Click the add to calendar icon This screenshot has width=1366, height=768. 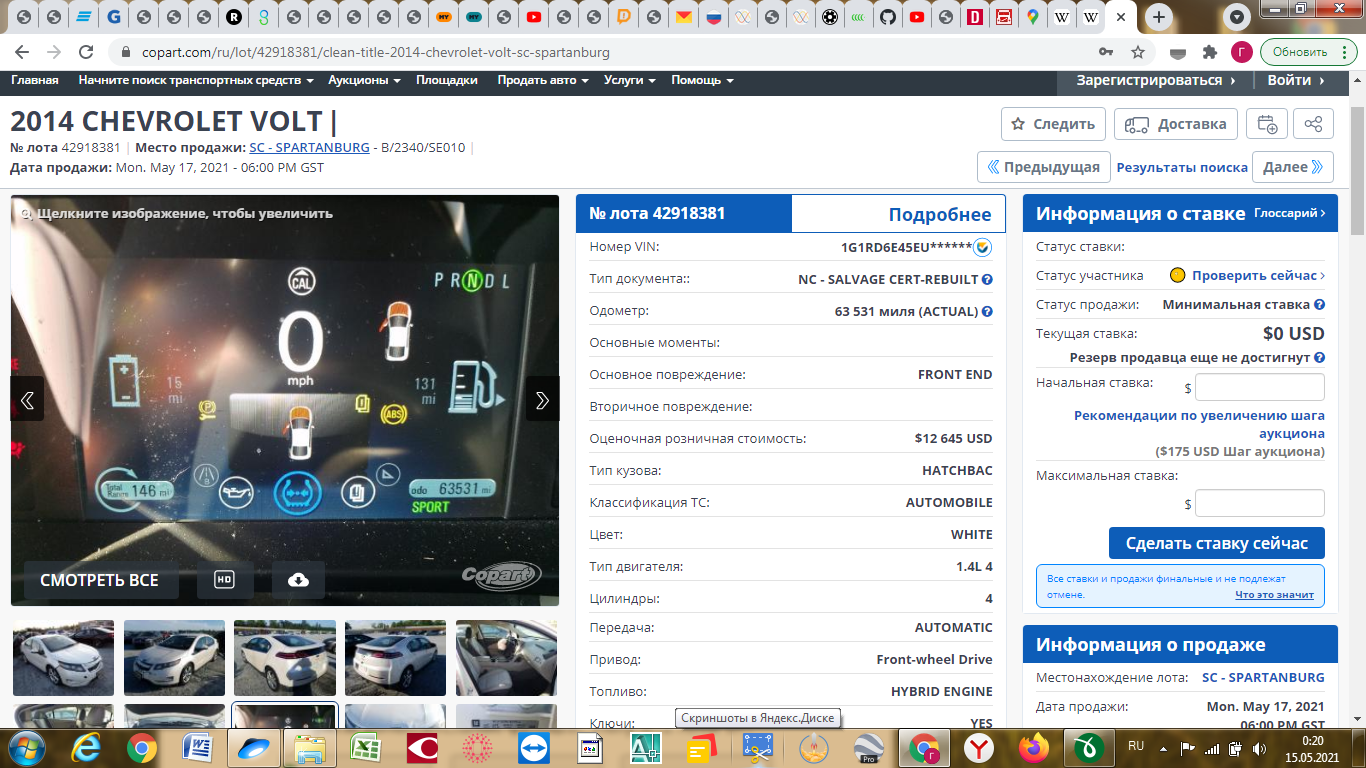pyautogui.click(x=1267, y=124)
